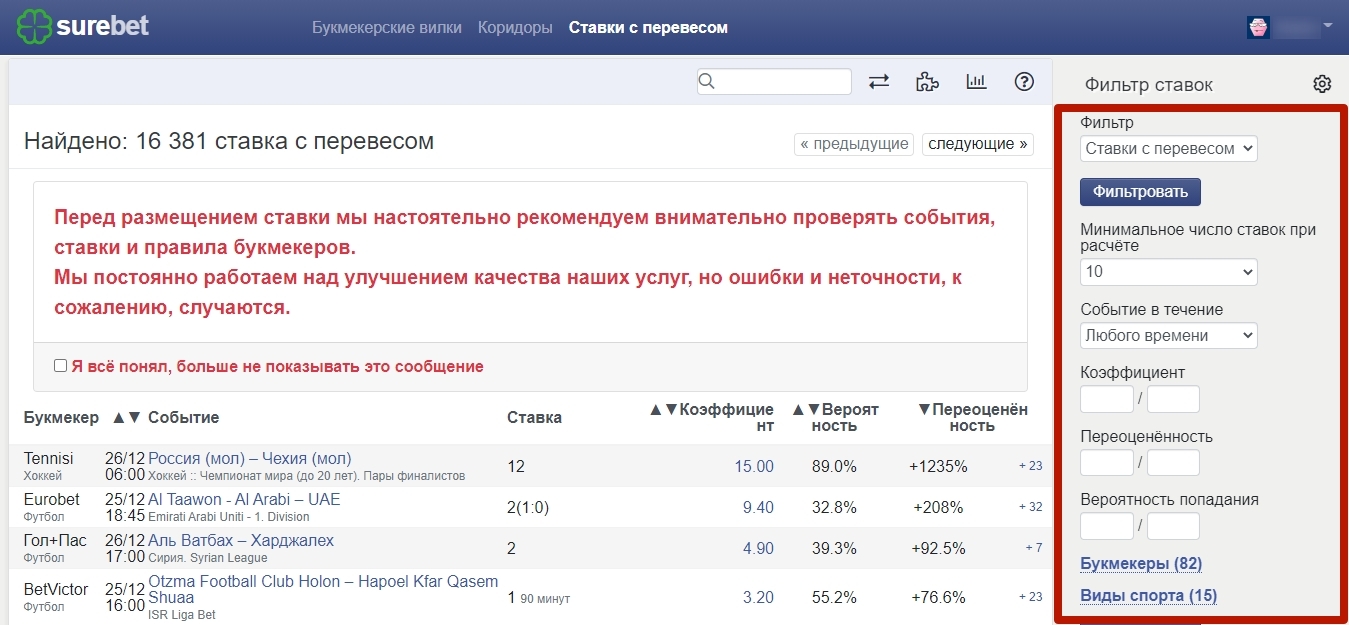The image size is (1349, 625).
Task: Click the user avatar icon
Action: pos(1258,27)
